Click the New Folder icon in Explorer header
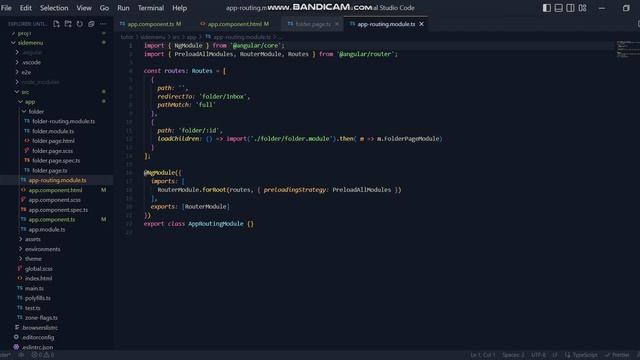 (68, 24)
